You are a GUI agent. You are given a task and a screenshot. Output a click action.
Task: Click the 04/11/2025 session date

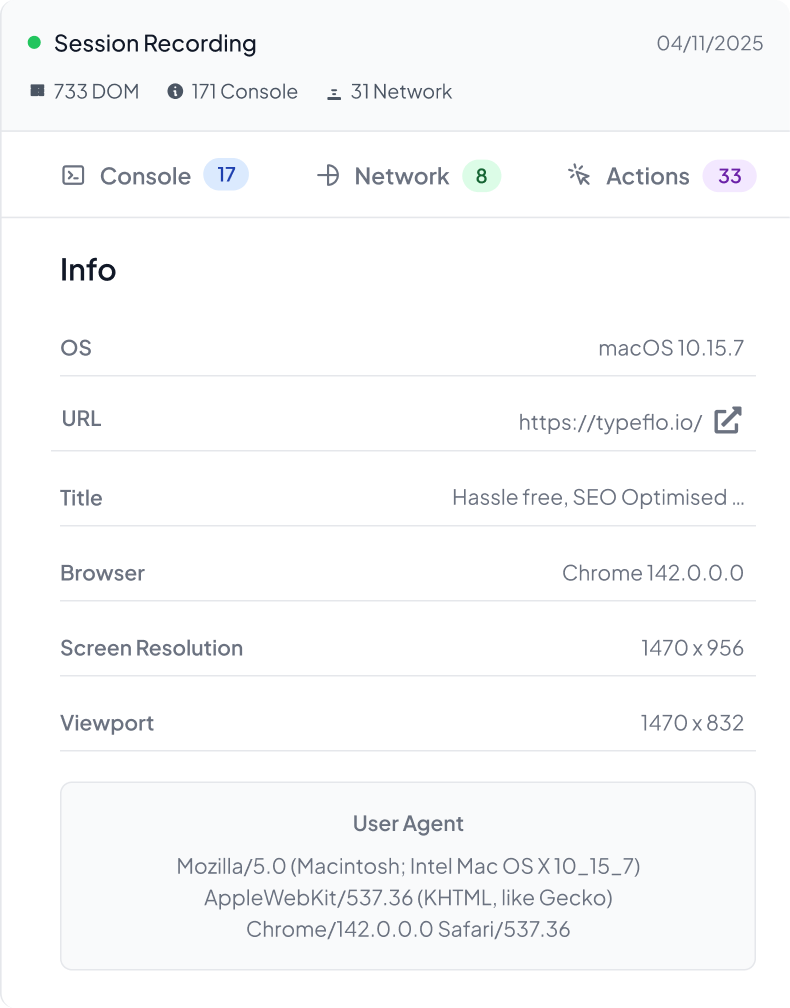point(709,44)
